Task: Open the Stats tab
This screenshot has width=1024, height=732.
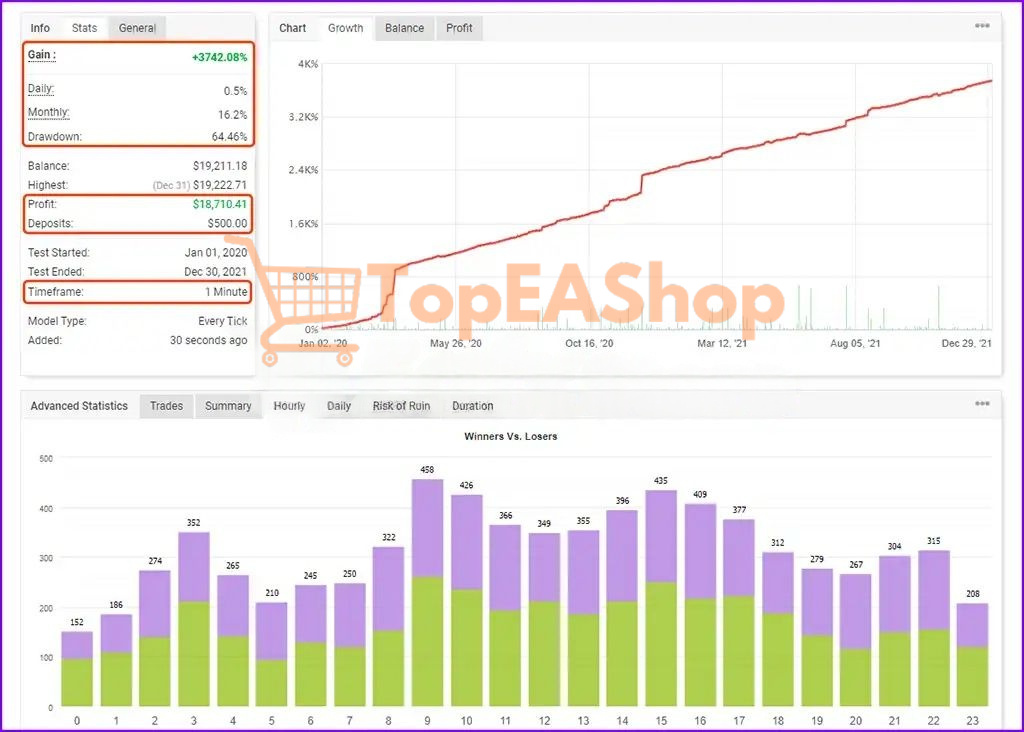Action: [x=85, y=28]
